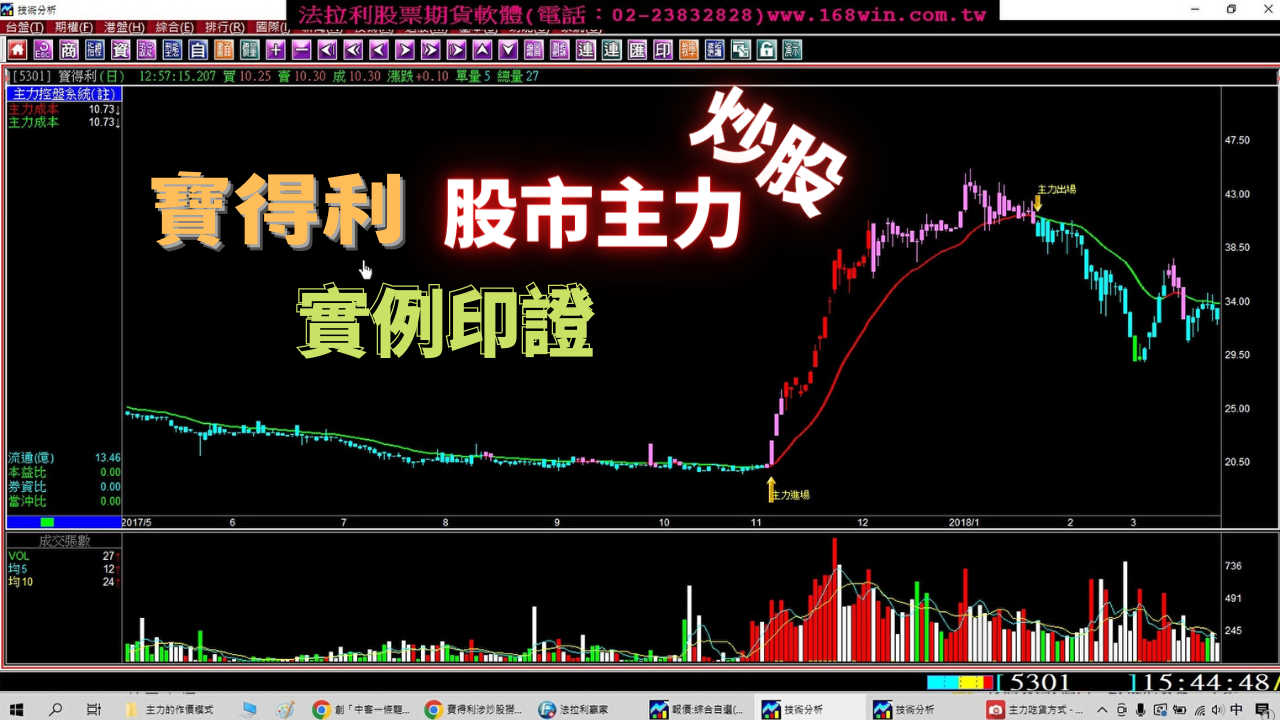
Task: Show hidden system tray icons chevron
Action: (1103, 709)
